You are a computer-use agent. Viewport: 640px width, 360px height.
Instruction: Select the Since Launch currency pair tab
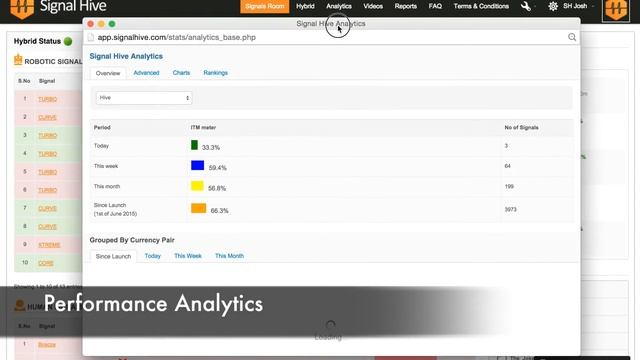(113, 256)
